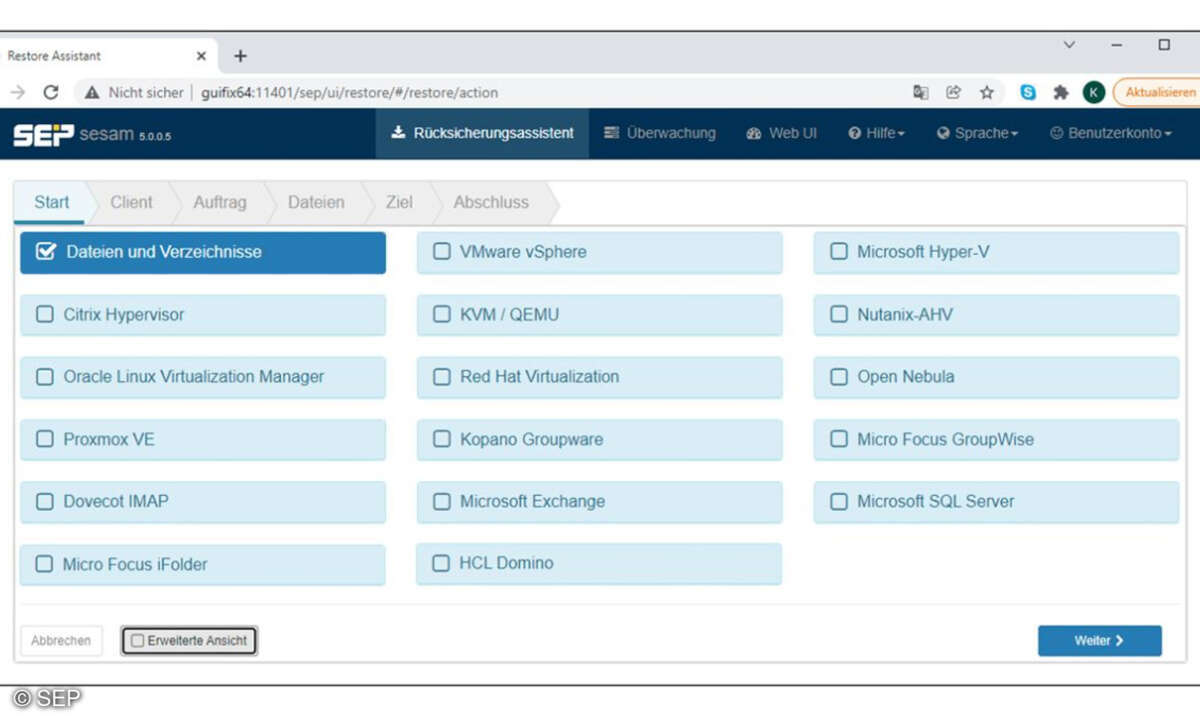The height and width of the screenshot is (720, 1200).
Task: Open the Abschluss step tab
Action: coord(491,203)
